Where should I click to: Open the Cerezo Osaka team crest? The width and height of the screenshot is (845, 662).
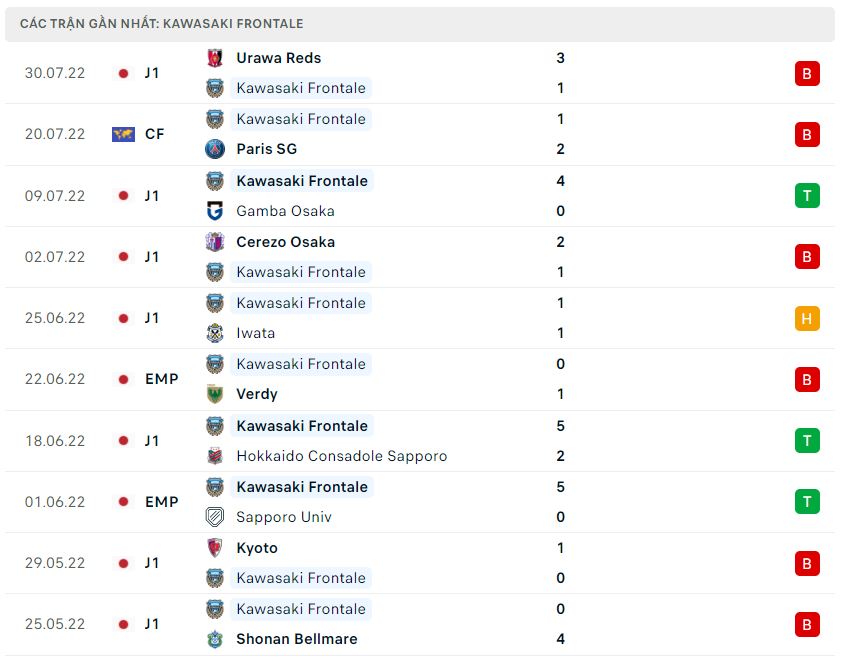click(214, 242)
